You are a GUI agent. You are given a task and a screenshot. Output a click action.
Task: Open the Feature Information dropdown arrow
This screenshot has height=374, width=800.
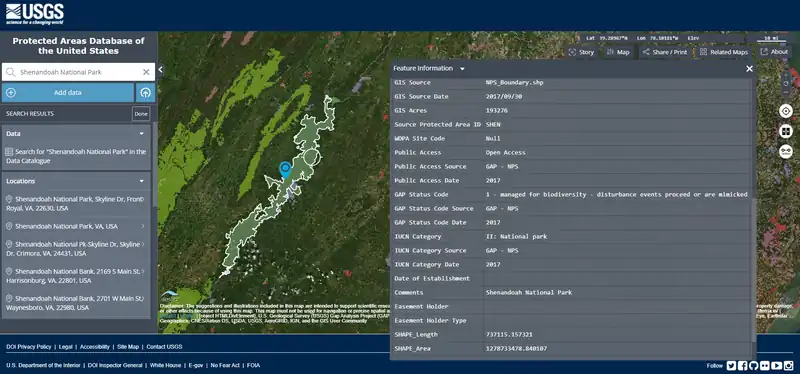click(462, 68)
